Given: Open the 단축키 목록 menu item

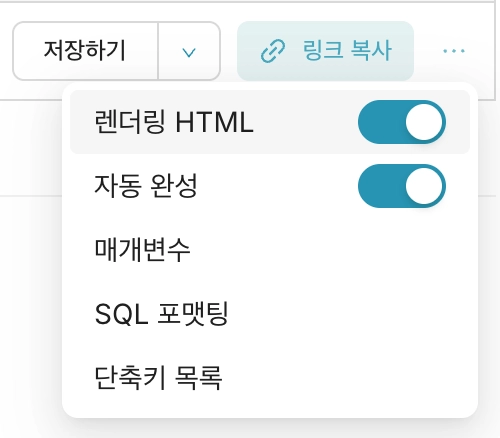Looking at the screenshot, I should click(x=270, y=378).
